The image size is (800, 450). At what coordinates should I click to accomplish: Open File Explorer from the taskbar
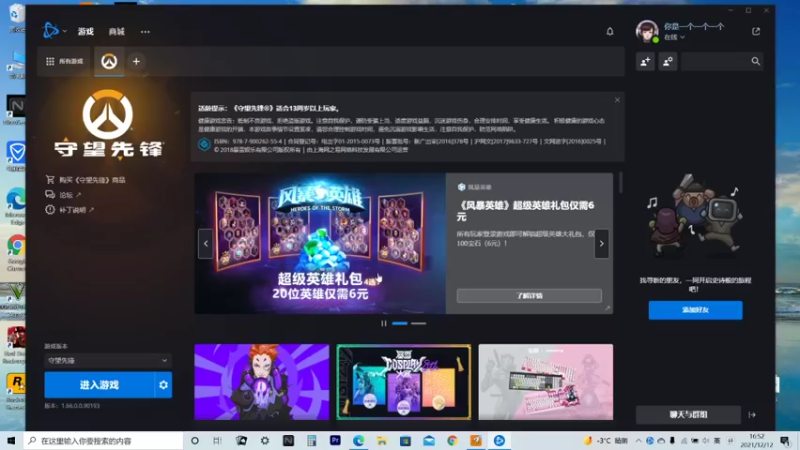[x=382, y=441]
